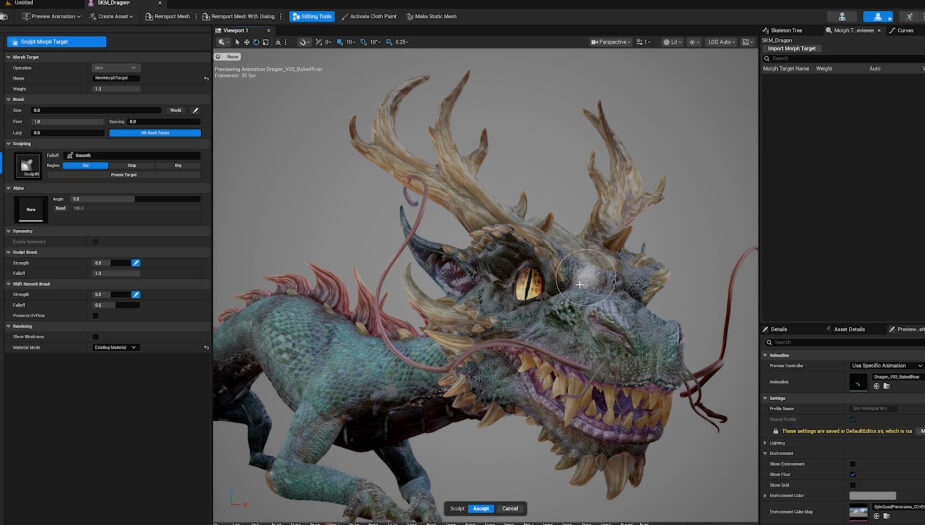Viewport: 925px width, 525px height.
Task: Toggle pressure sensitivity for Sculpt Brush Strength
Action: [136, 263]
